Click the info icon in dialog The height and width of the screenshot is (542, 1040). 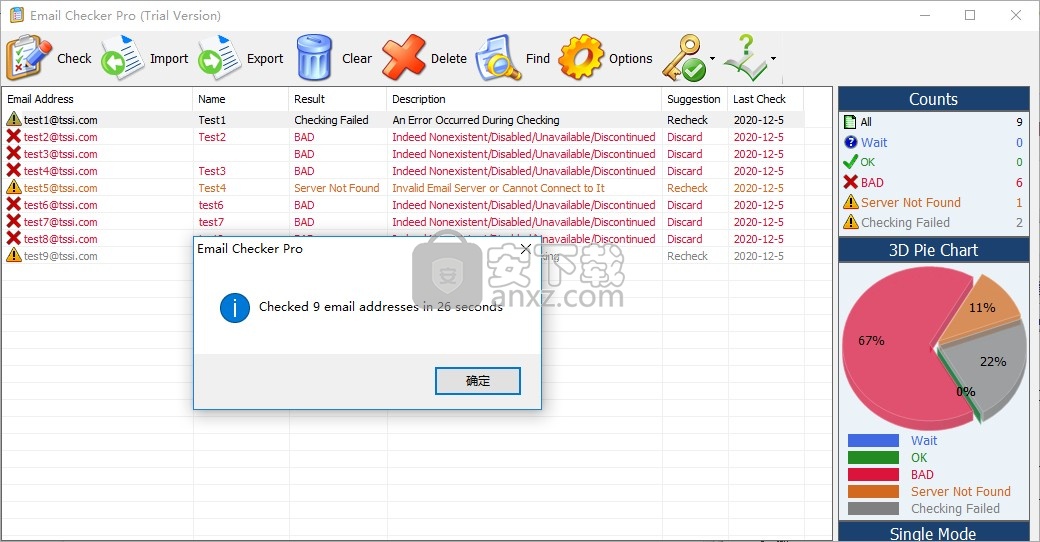pyautogui.click(x=235, y=308)
